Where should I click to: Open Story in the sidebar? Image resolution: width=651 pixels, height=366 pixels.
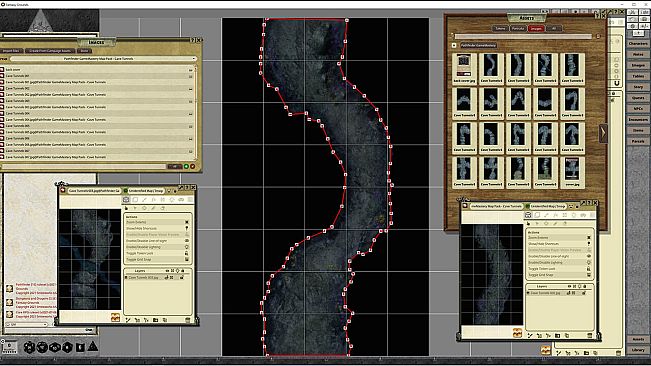click(x=638, y=87)
